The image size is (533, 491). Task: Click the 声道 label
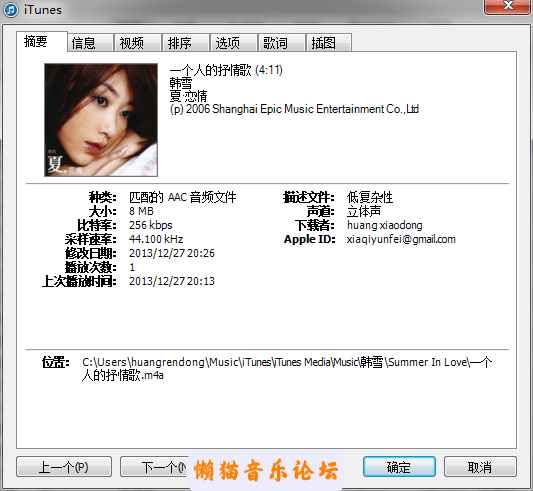tap(321, 211)
